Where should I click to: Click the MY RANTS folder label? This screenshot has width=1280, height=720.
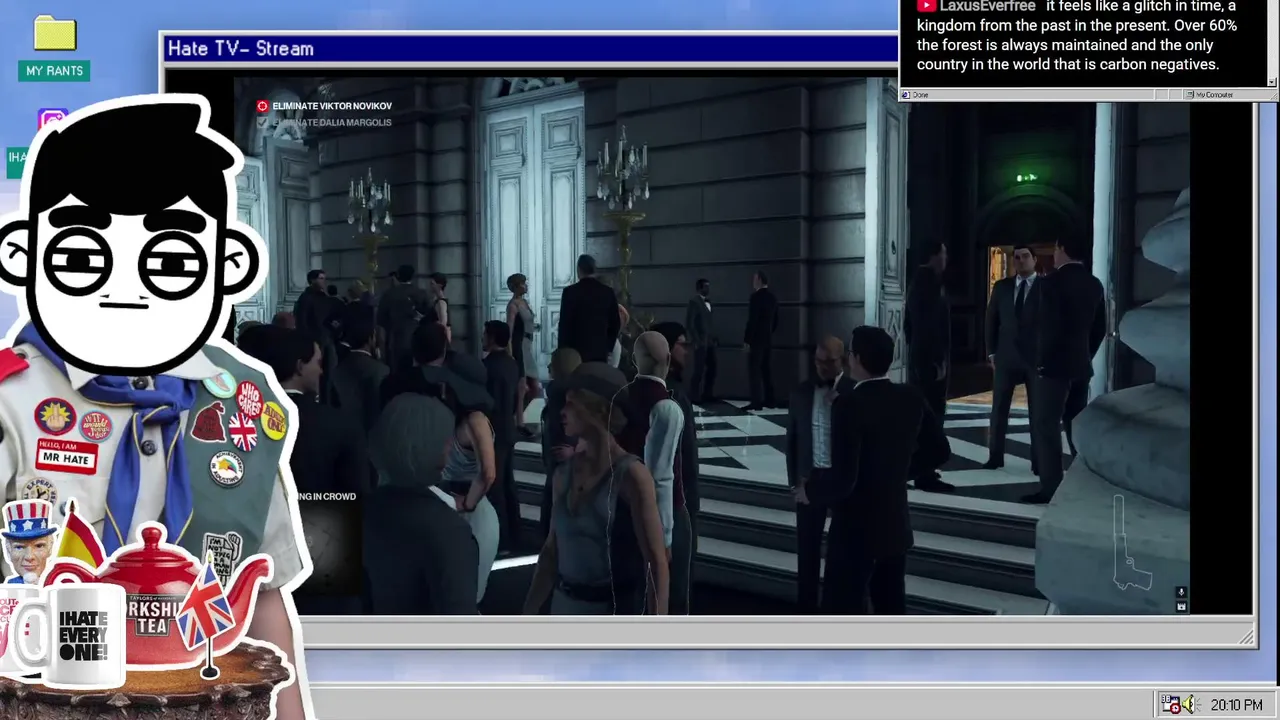(54, 71)
